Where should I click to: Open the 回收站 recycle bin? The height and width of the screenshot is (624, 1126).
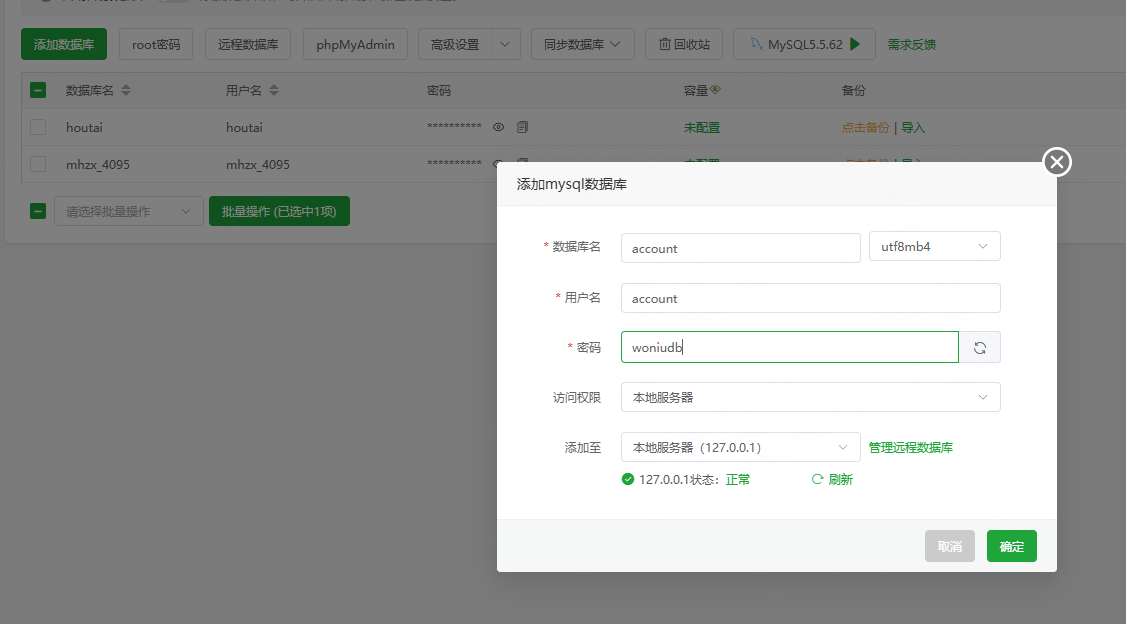click(x=683, y=44)
